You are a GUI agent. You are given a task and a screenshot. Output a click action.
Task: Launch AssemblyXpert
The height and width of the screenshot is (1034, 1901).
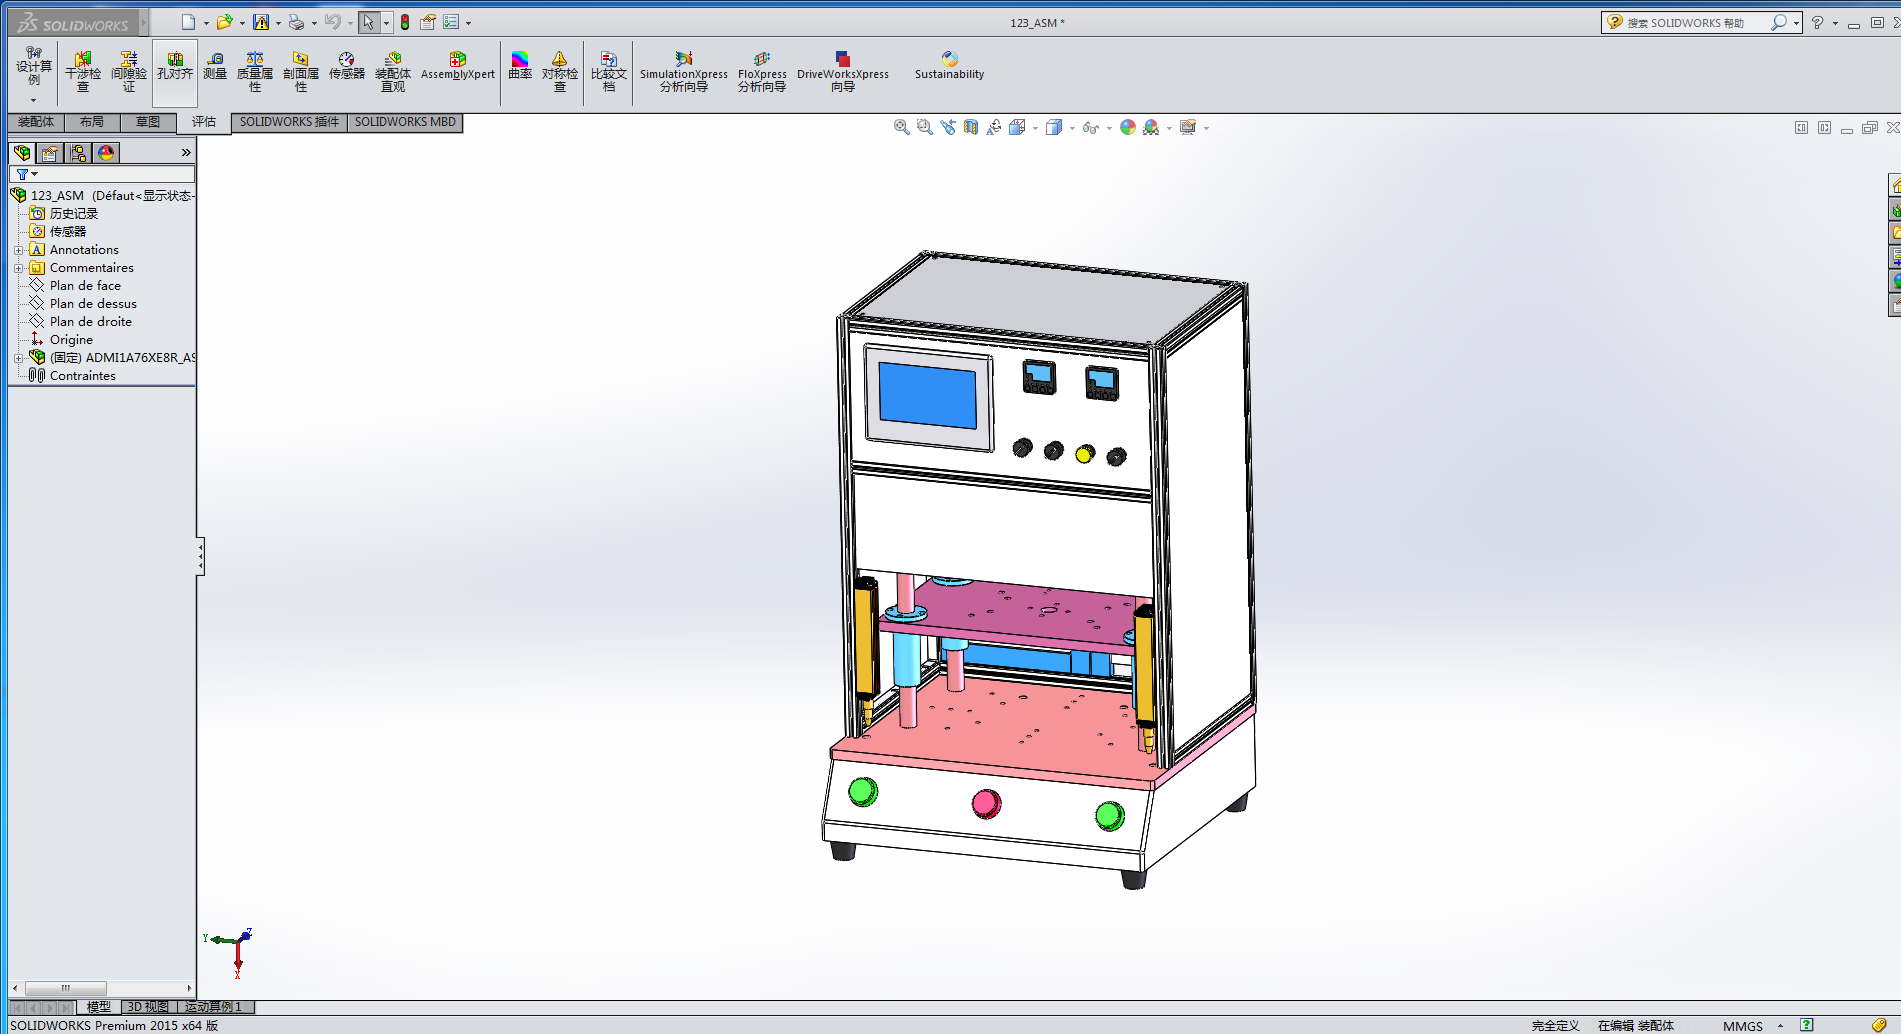457,67
